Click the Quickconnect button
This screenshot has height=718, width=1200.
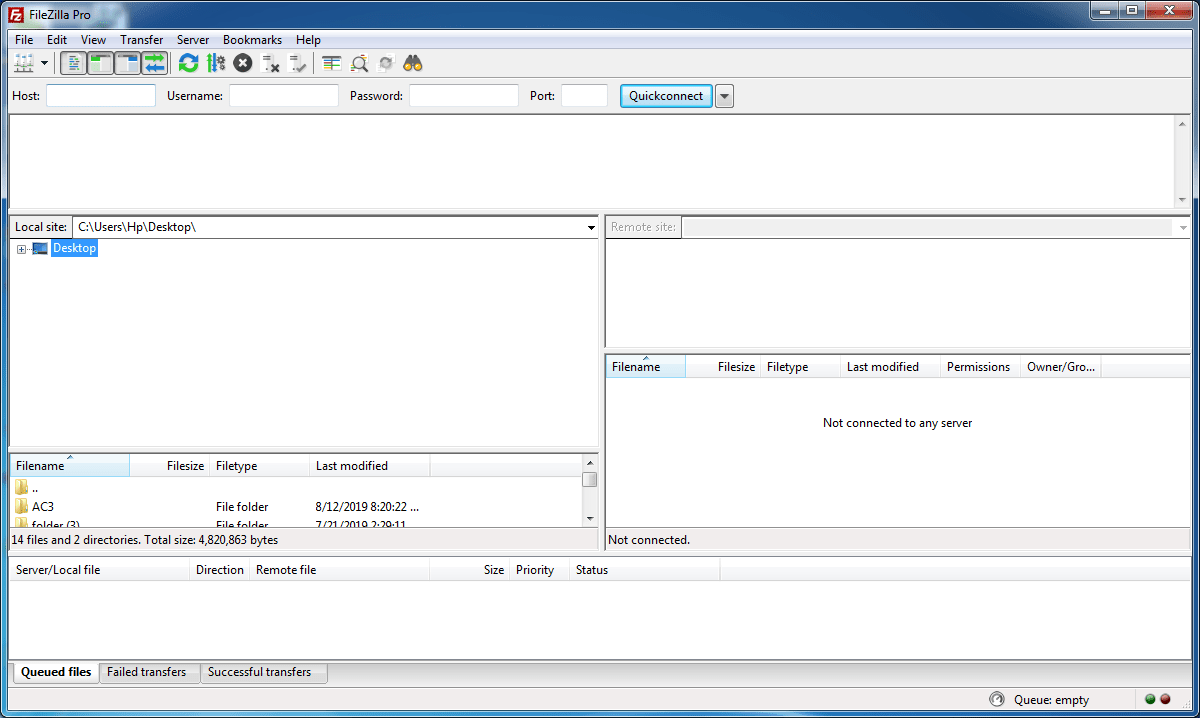tap(666, 96)
